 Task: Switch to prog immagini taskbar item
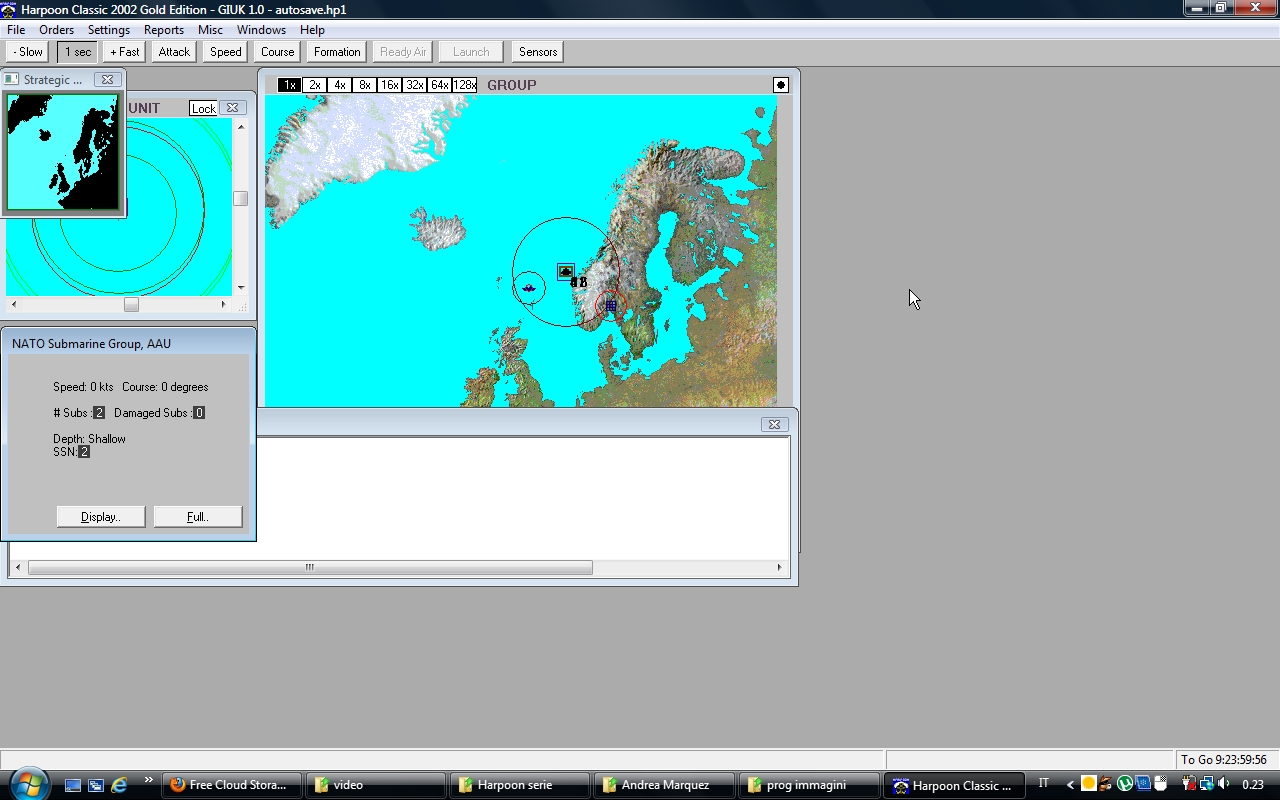(808, 785)
